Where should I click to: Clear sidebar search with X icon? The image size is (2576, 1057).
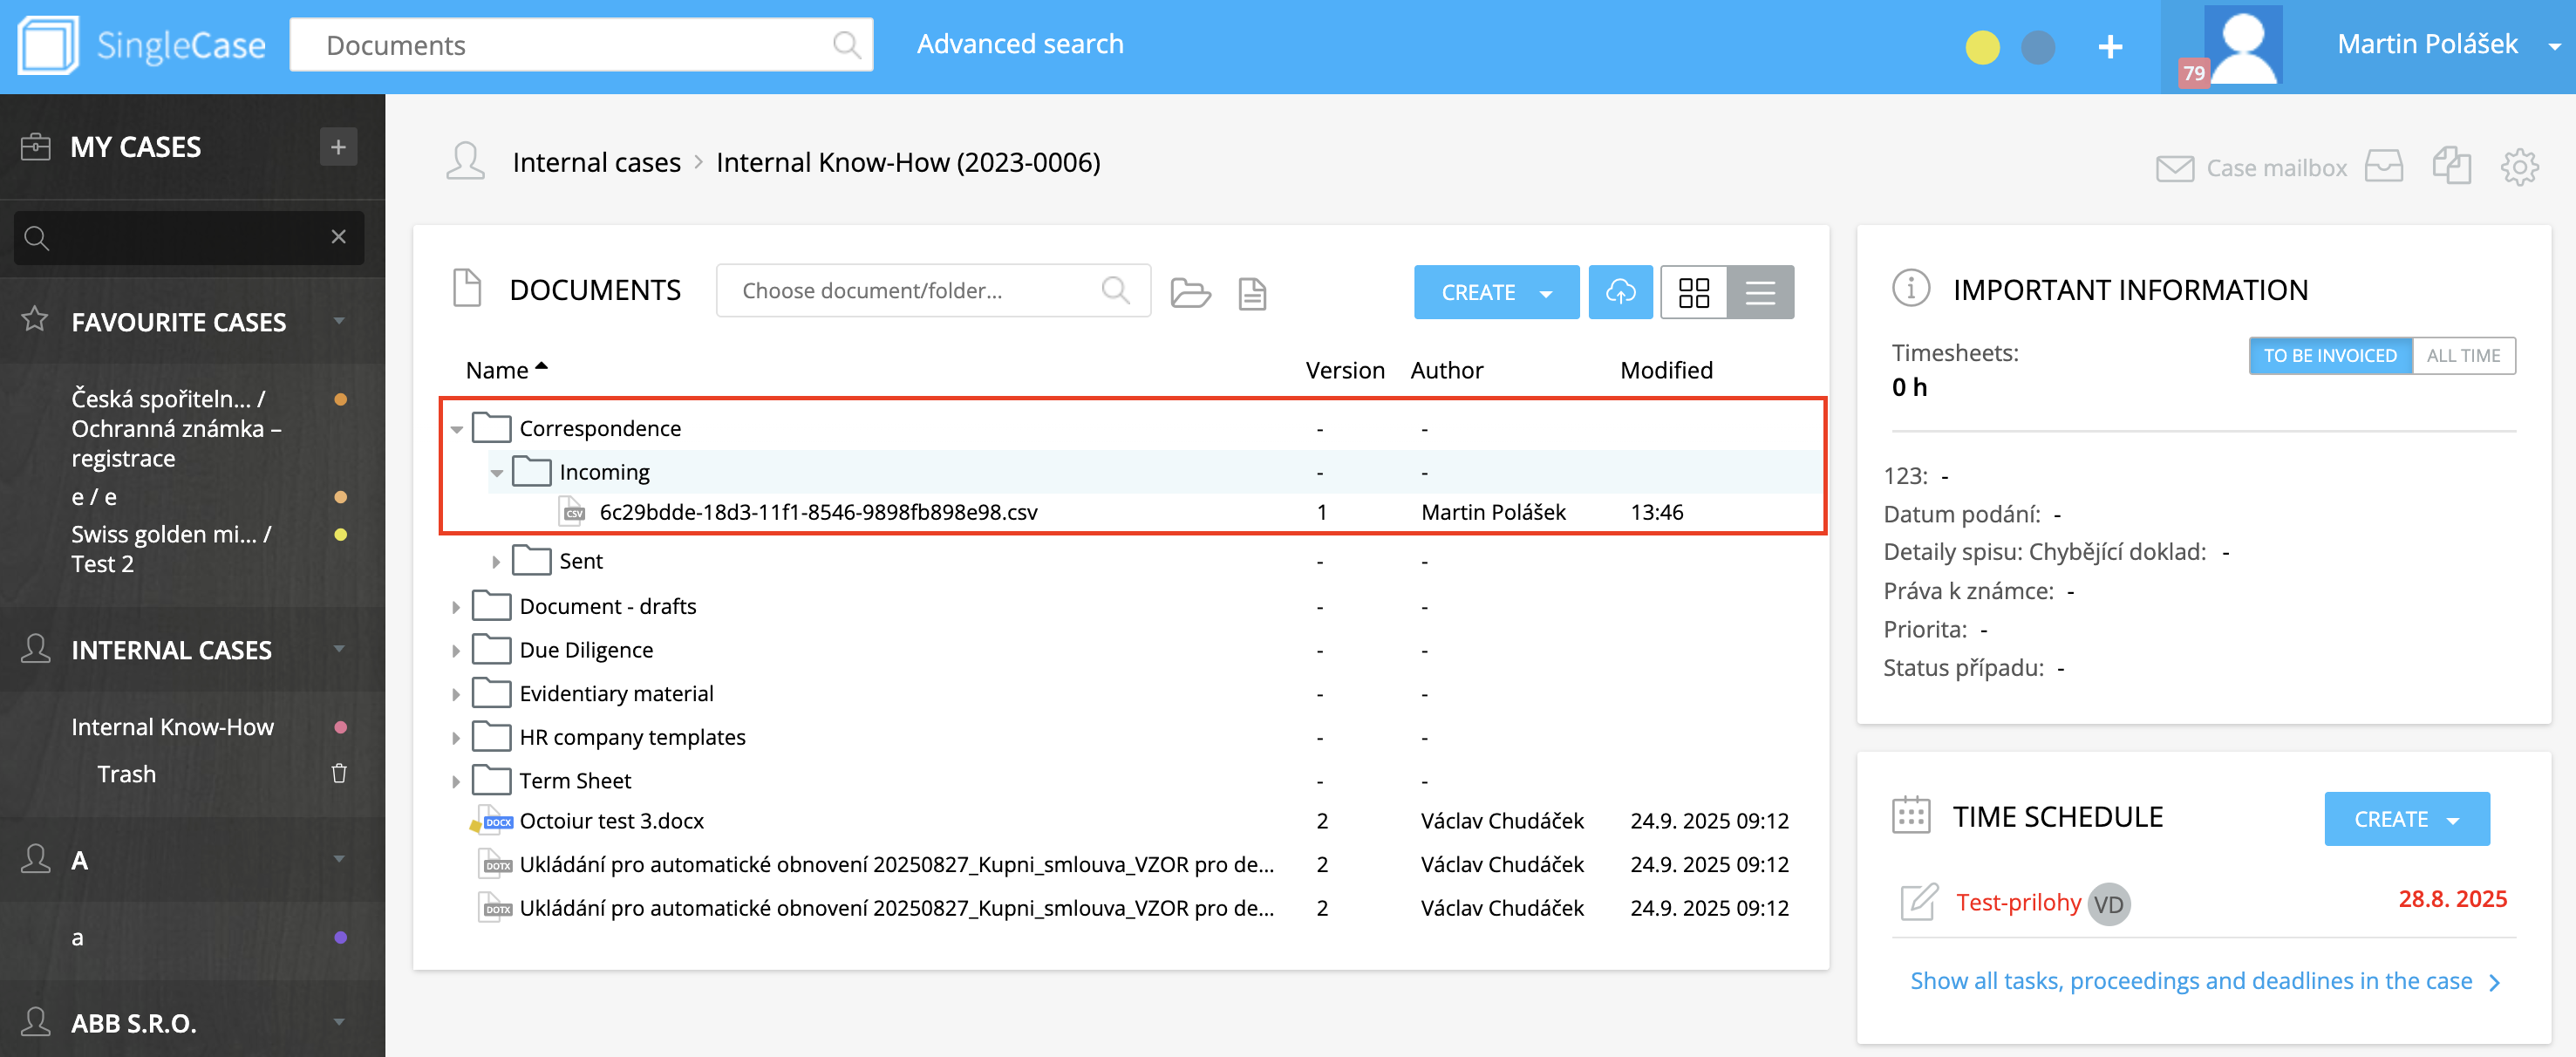tap(338, 237)
